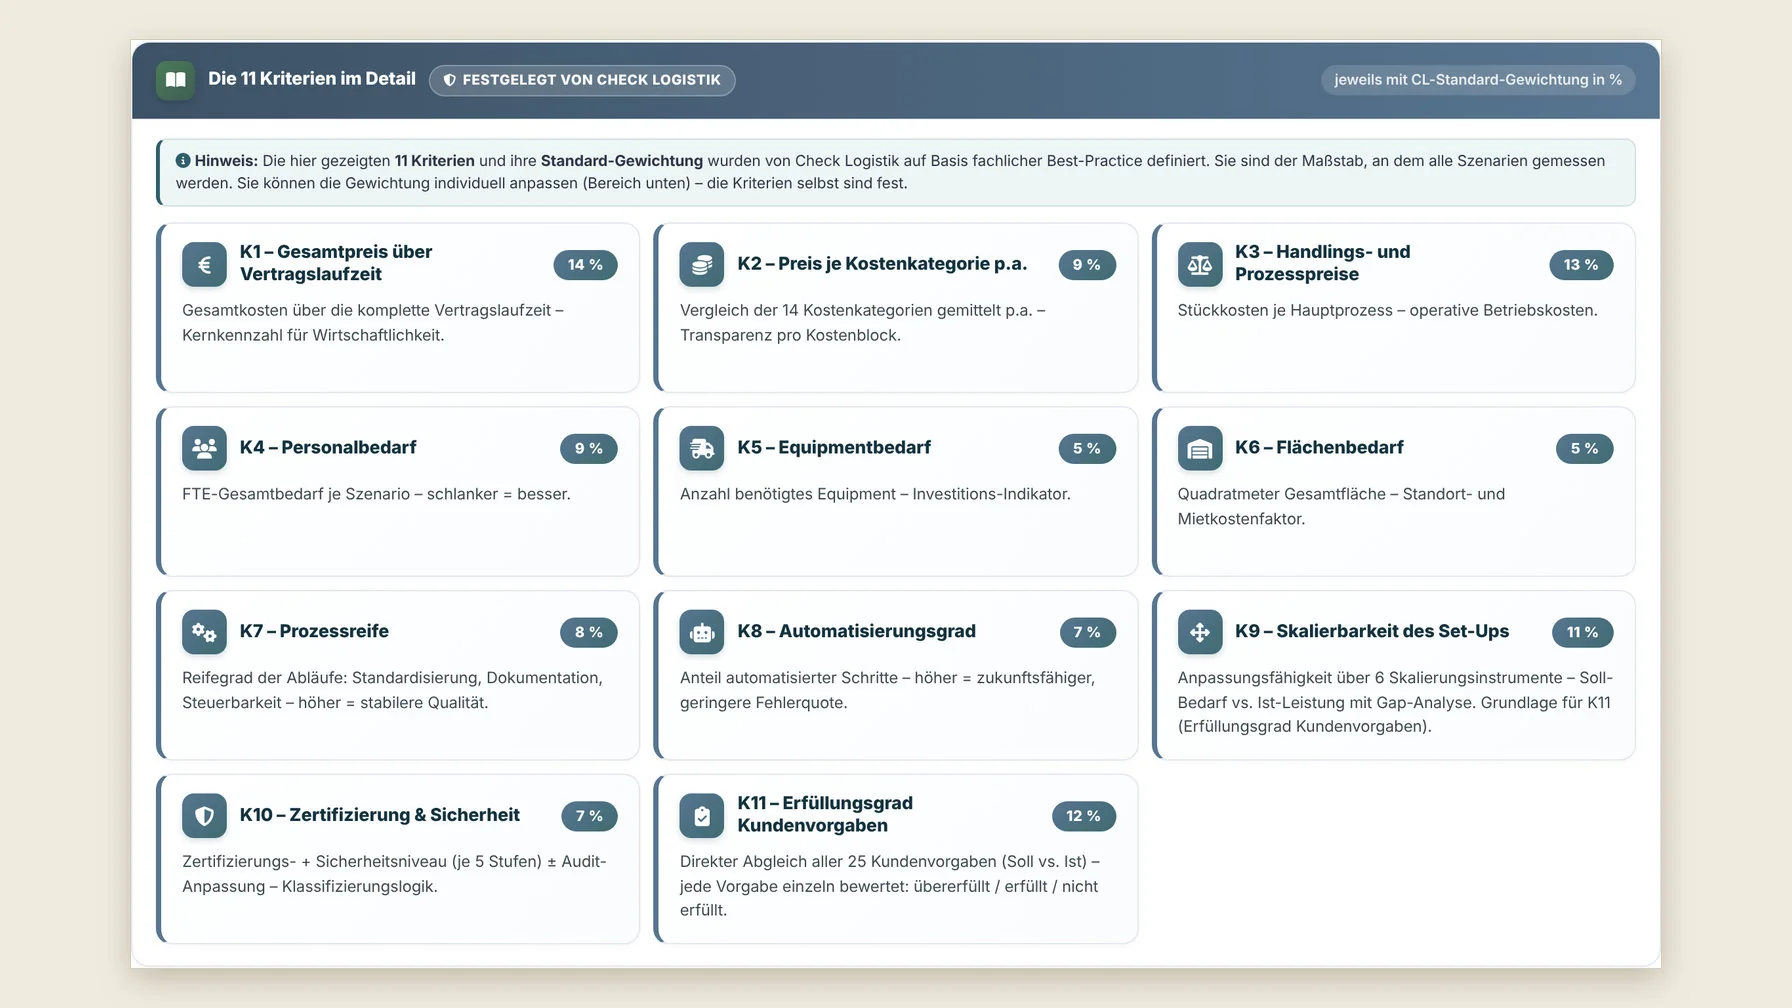Viewport: 1792px width, 1008px height.
Task: Click the description 'Anzahl benötigtes Equipment – Investitions-Indikator.'
Action: coord(875,494)
